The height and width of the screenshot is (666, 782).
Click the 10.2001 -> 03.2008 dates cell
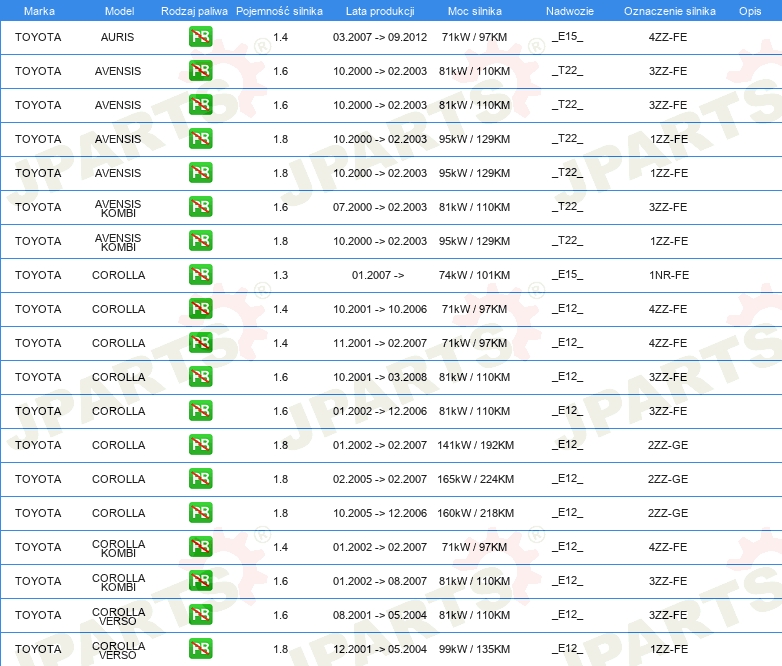[x=380, y=377]
